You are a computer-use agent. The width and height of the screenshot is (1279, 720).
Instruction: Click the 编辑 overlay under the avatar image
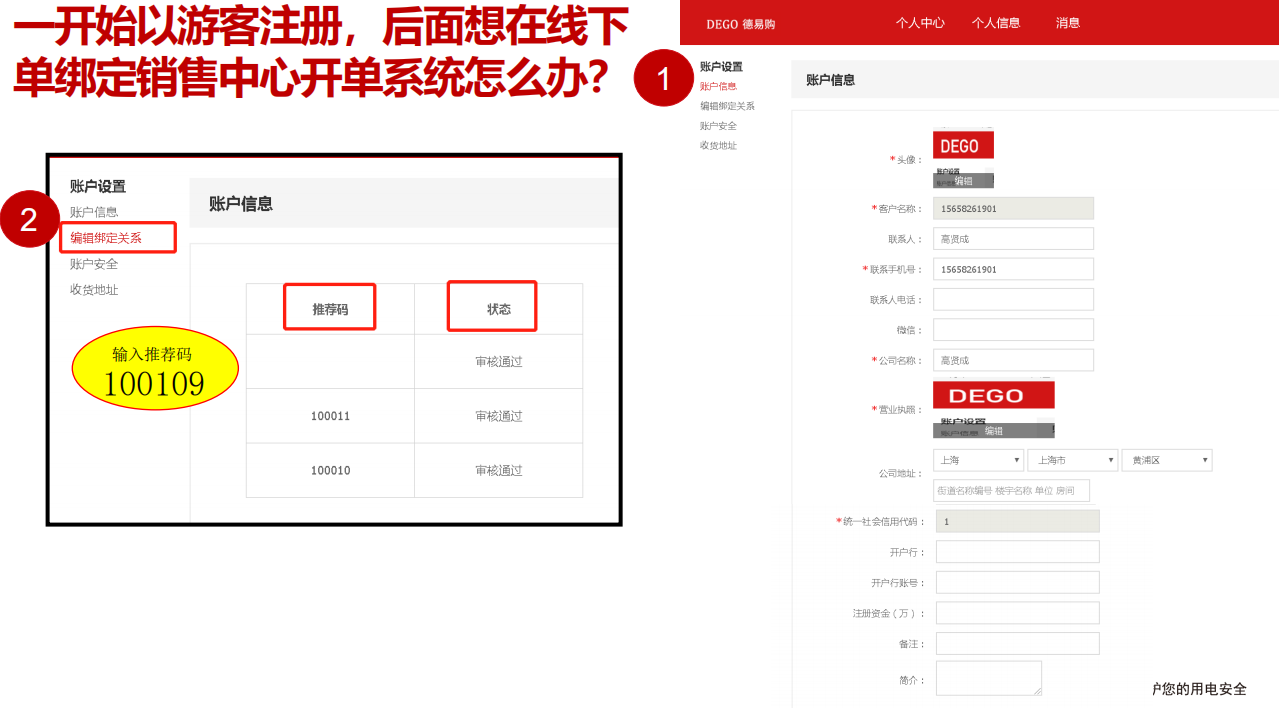[x=963, y=181]
